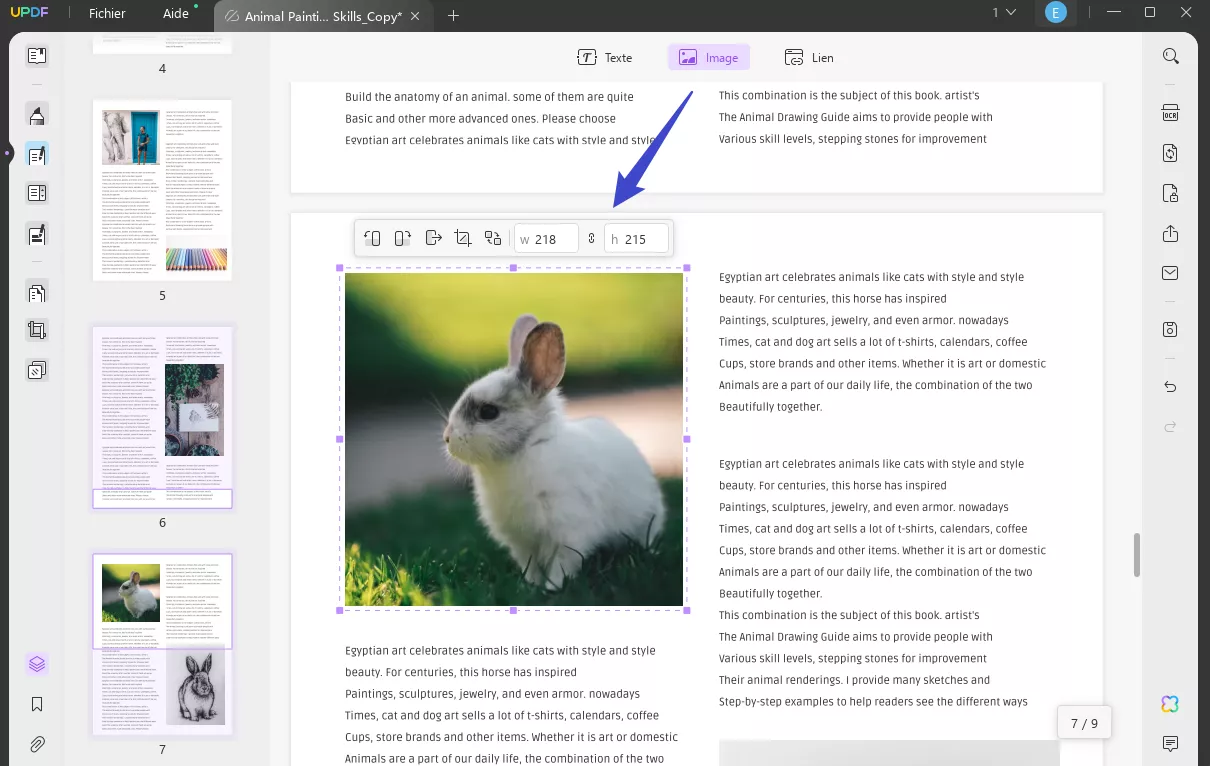Share the file via share icon
Image resolution: width=1210 pixels, height=766 pixels.
pos(1171,233)
